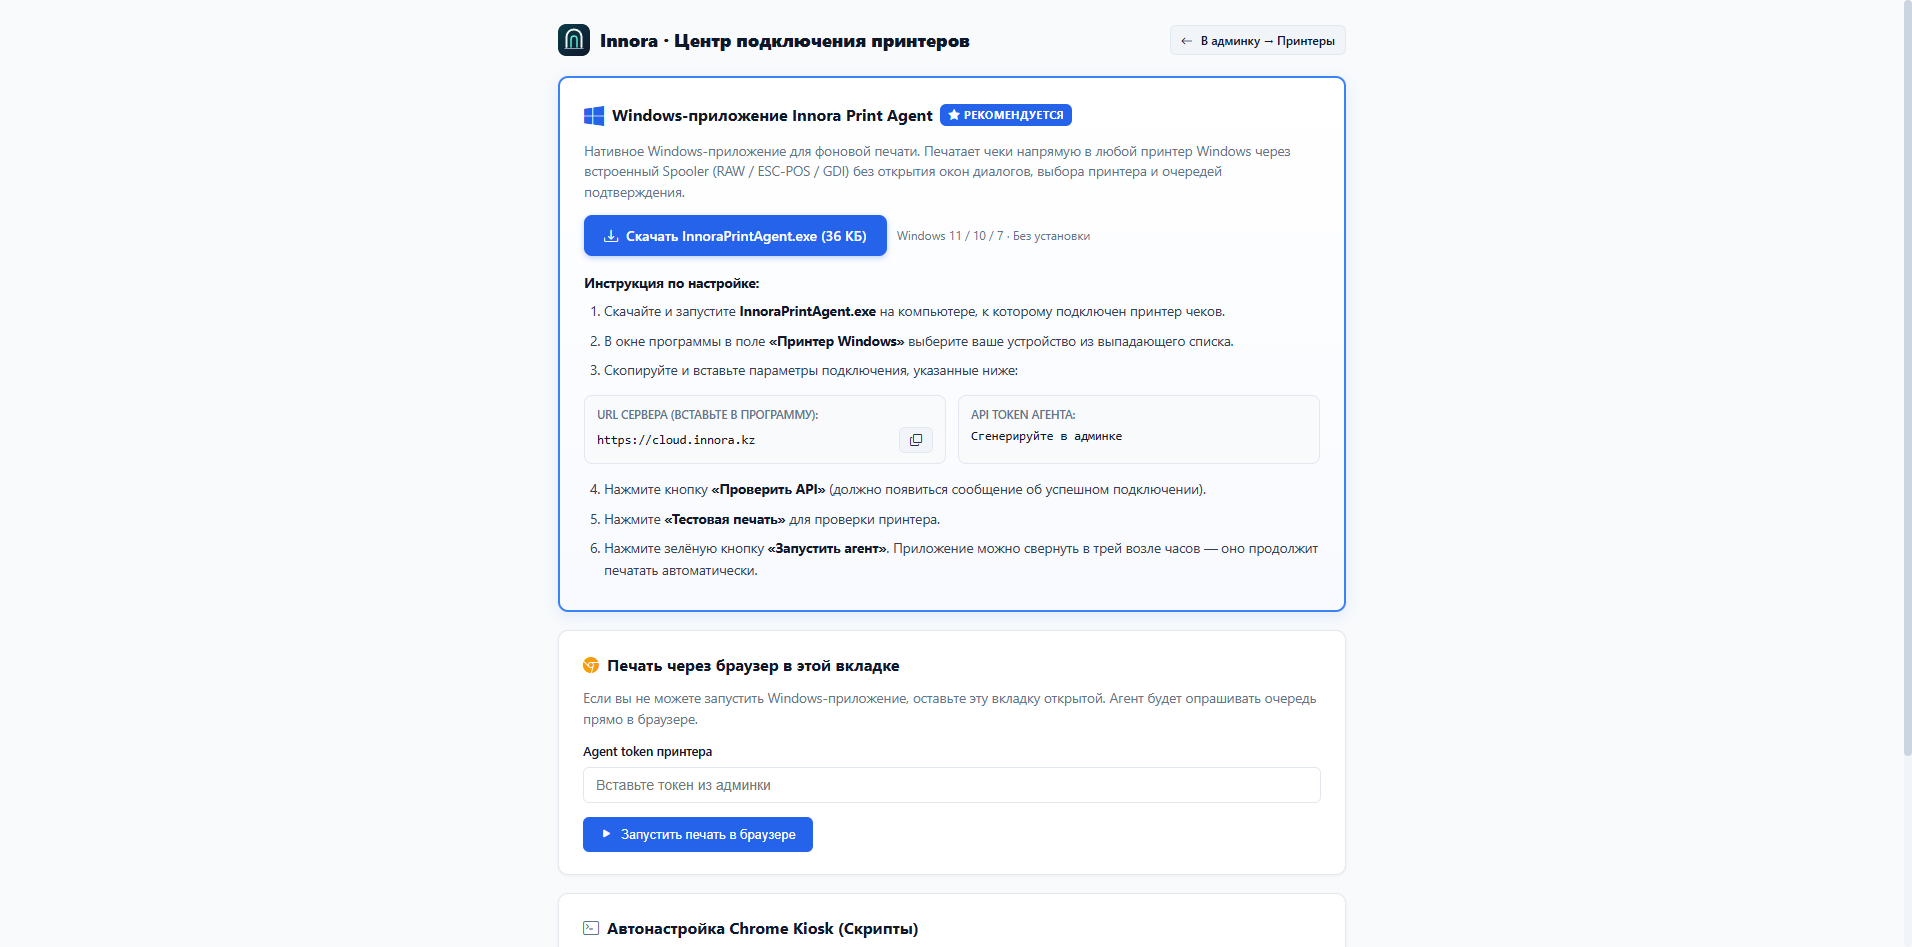Click instruction step 4 about 'Проверить API'
This screenshot has height=947, width=1912.
905,490
